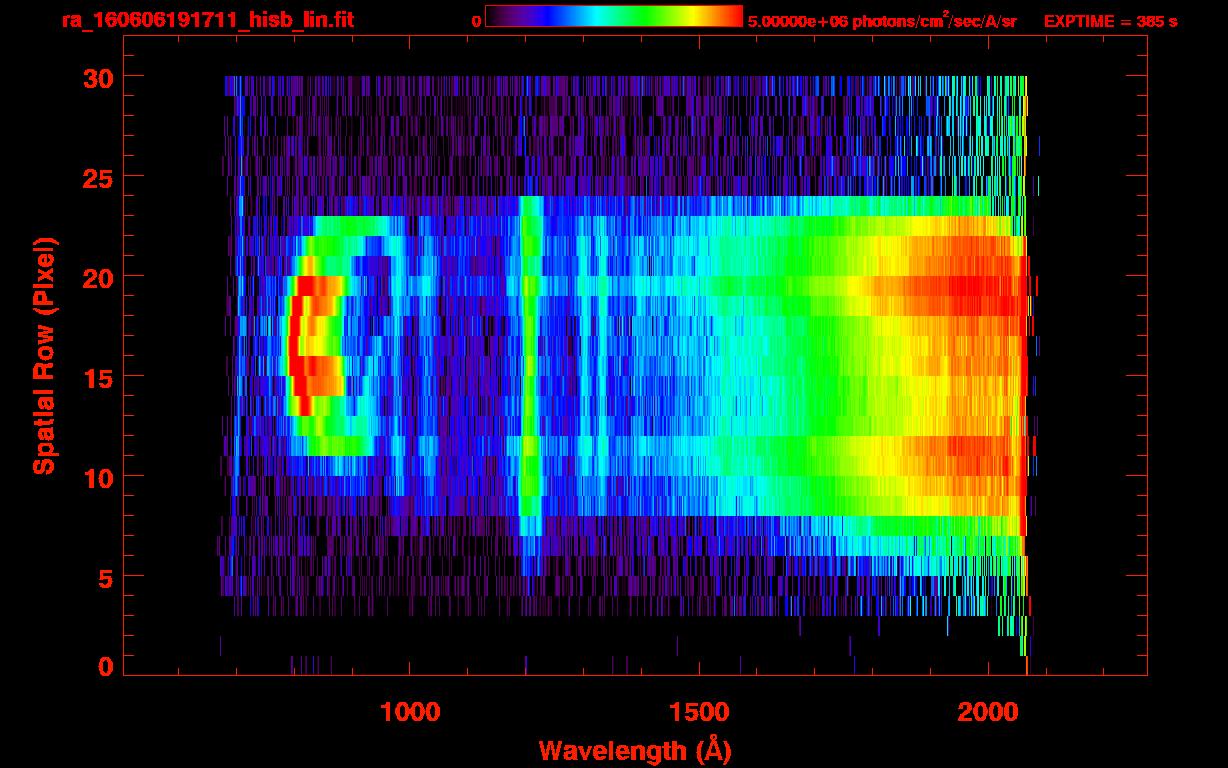The height and width of the screenshot is (768, 1228).
Task: Click the 1500 wavelength tick label
Action: click(698, 712)
